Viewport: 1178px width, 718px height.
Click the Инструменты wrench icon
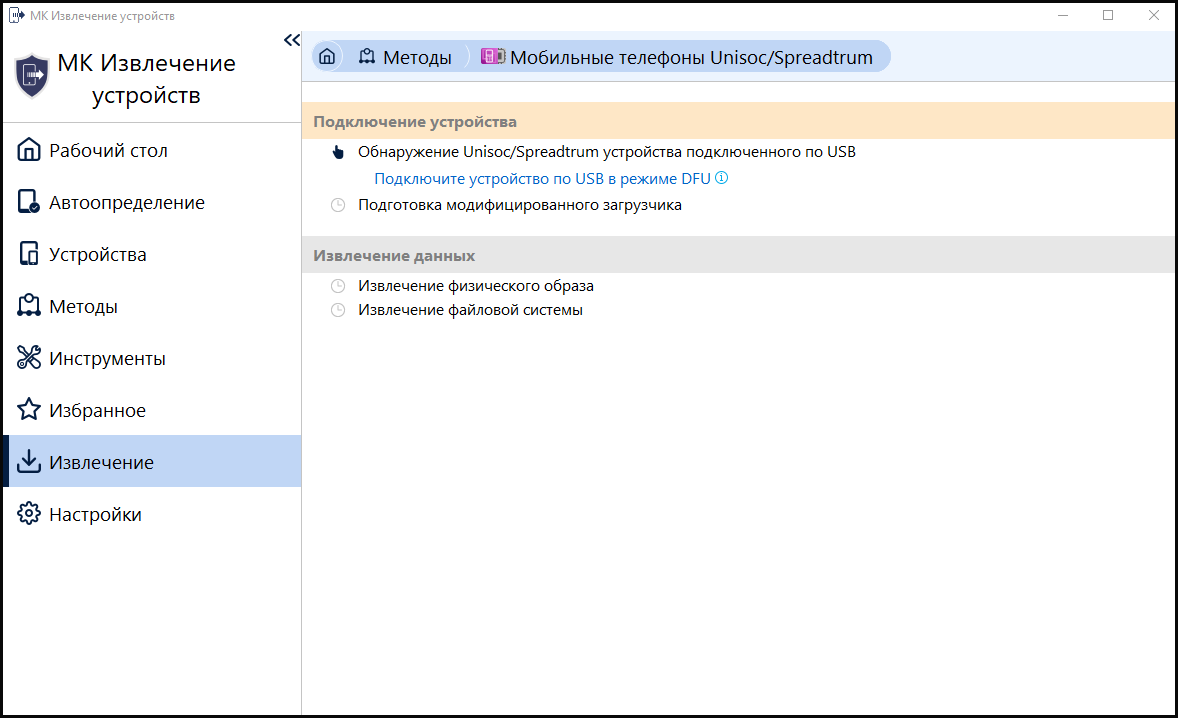29,359
